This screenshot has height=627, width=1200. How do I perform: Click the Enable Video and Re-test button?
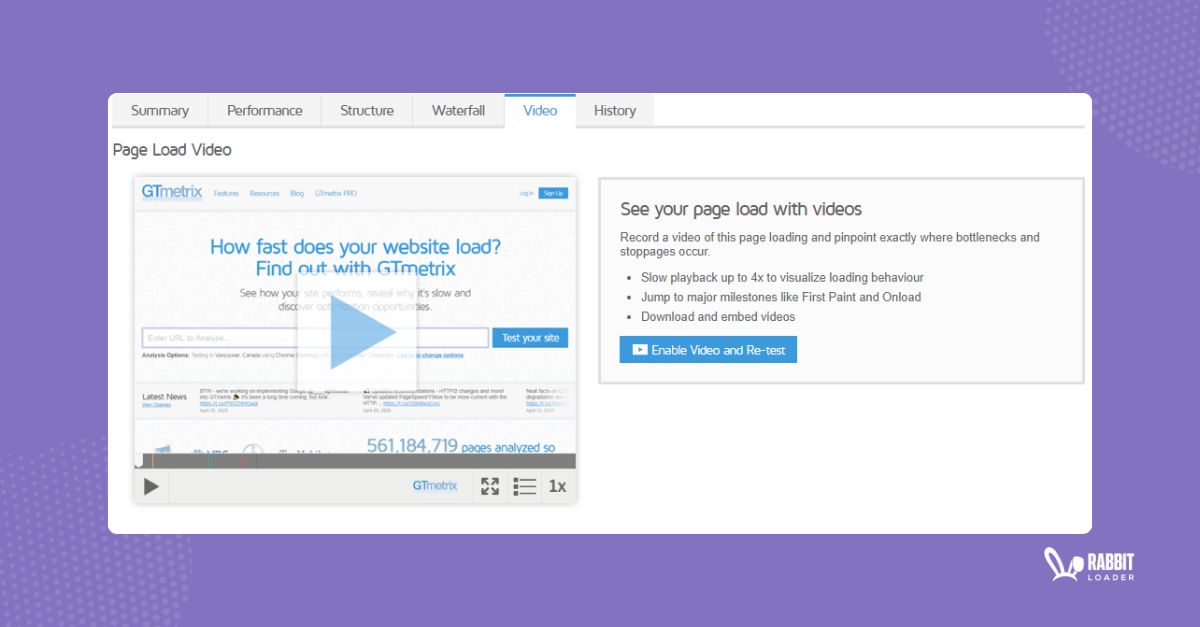tap(707, 349)
